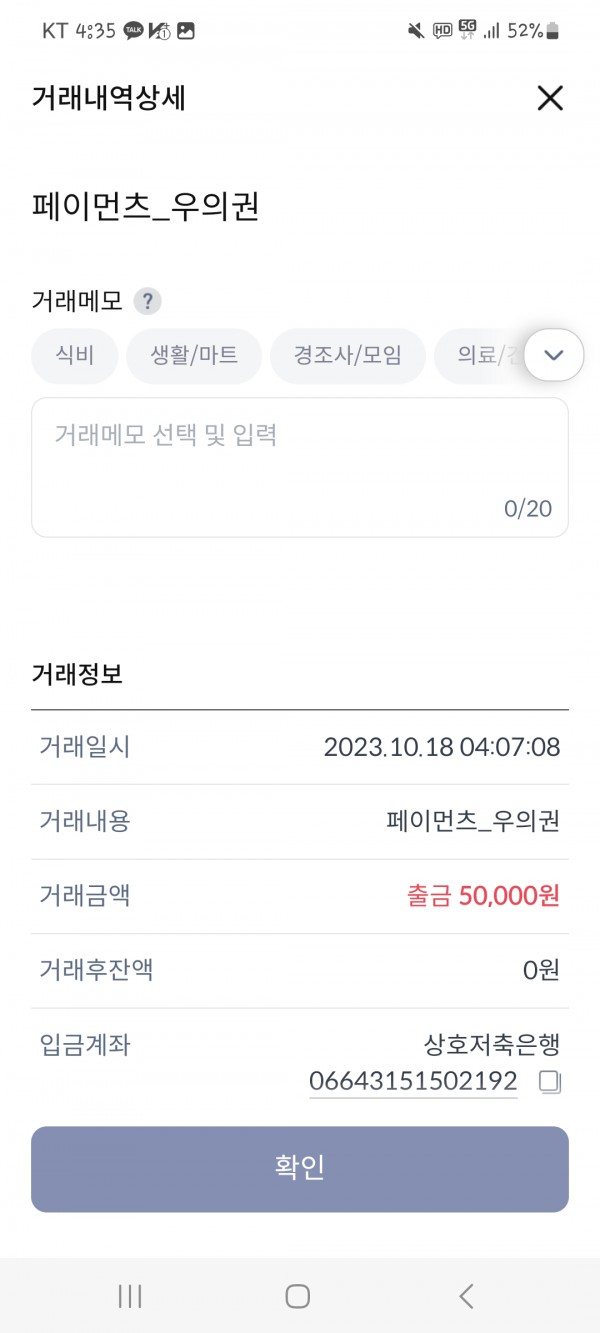Tap the 페이먼츠_우의권 transaction title
Image resolution: width=600 pixels, height=1333 pixels.
tap(146, 207)
